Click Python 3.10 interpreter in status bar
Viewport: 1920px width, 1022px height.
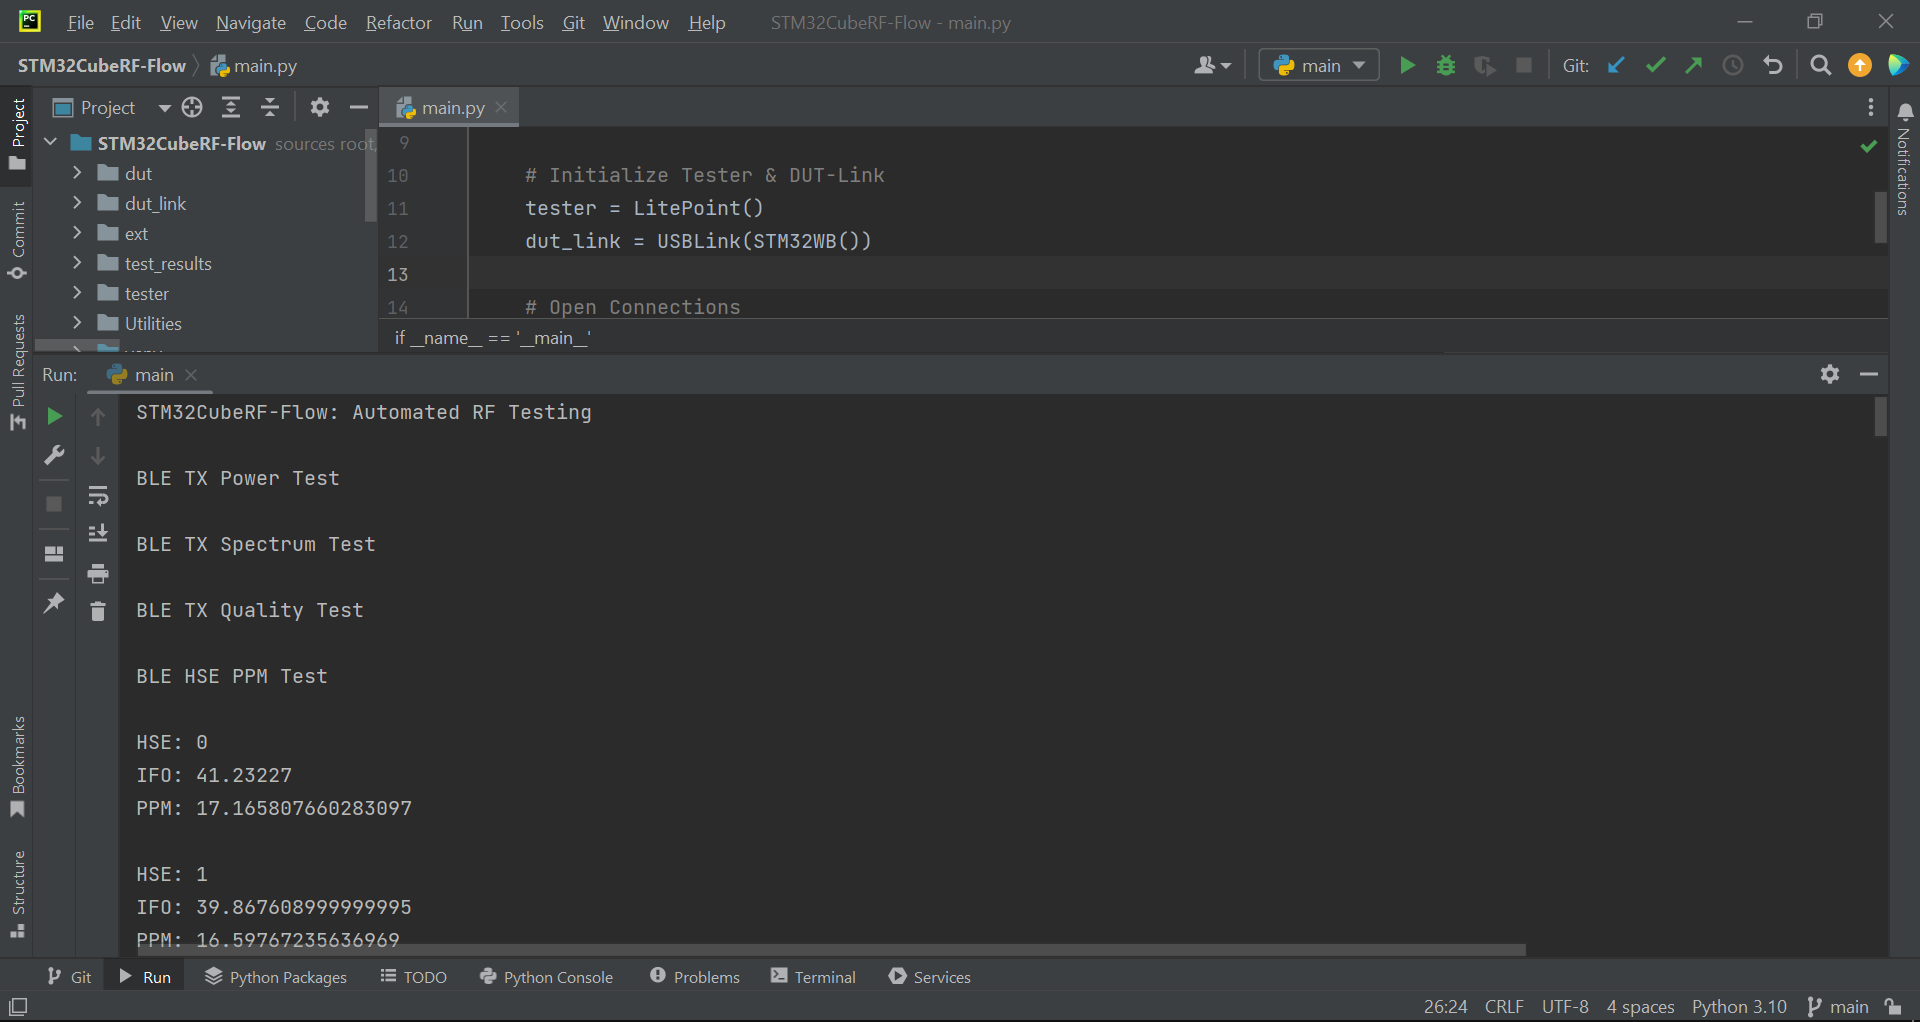coord(1739,1007)
